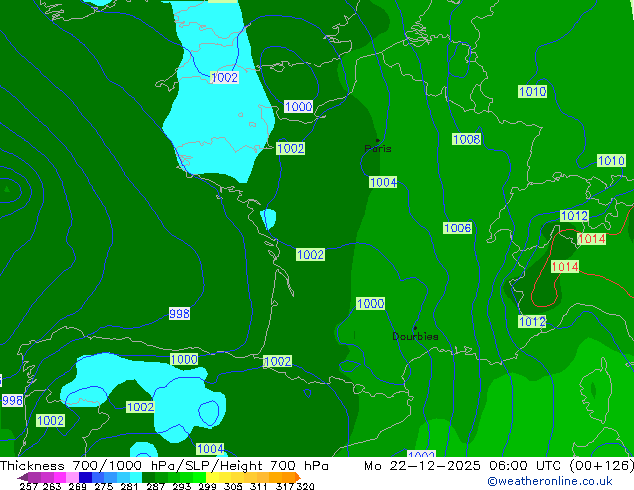Click the 320 value on the legend scale
Viewport: 634px width, 490px height.
(305, 486)
